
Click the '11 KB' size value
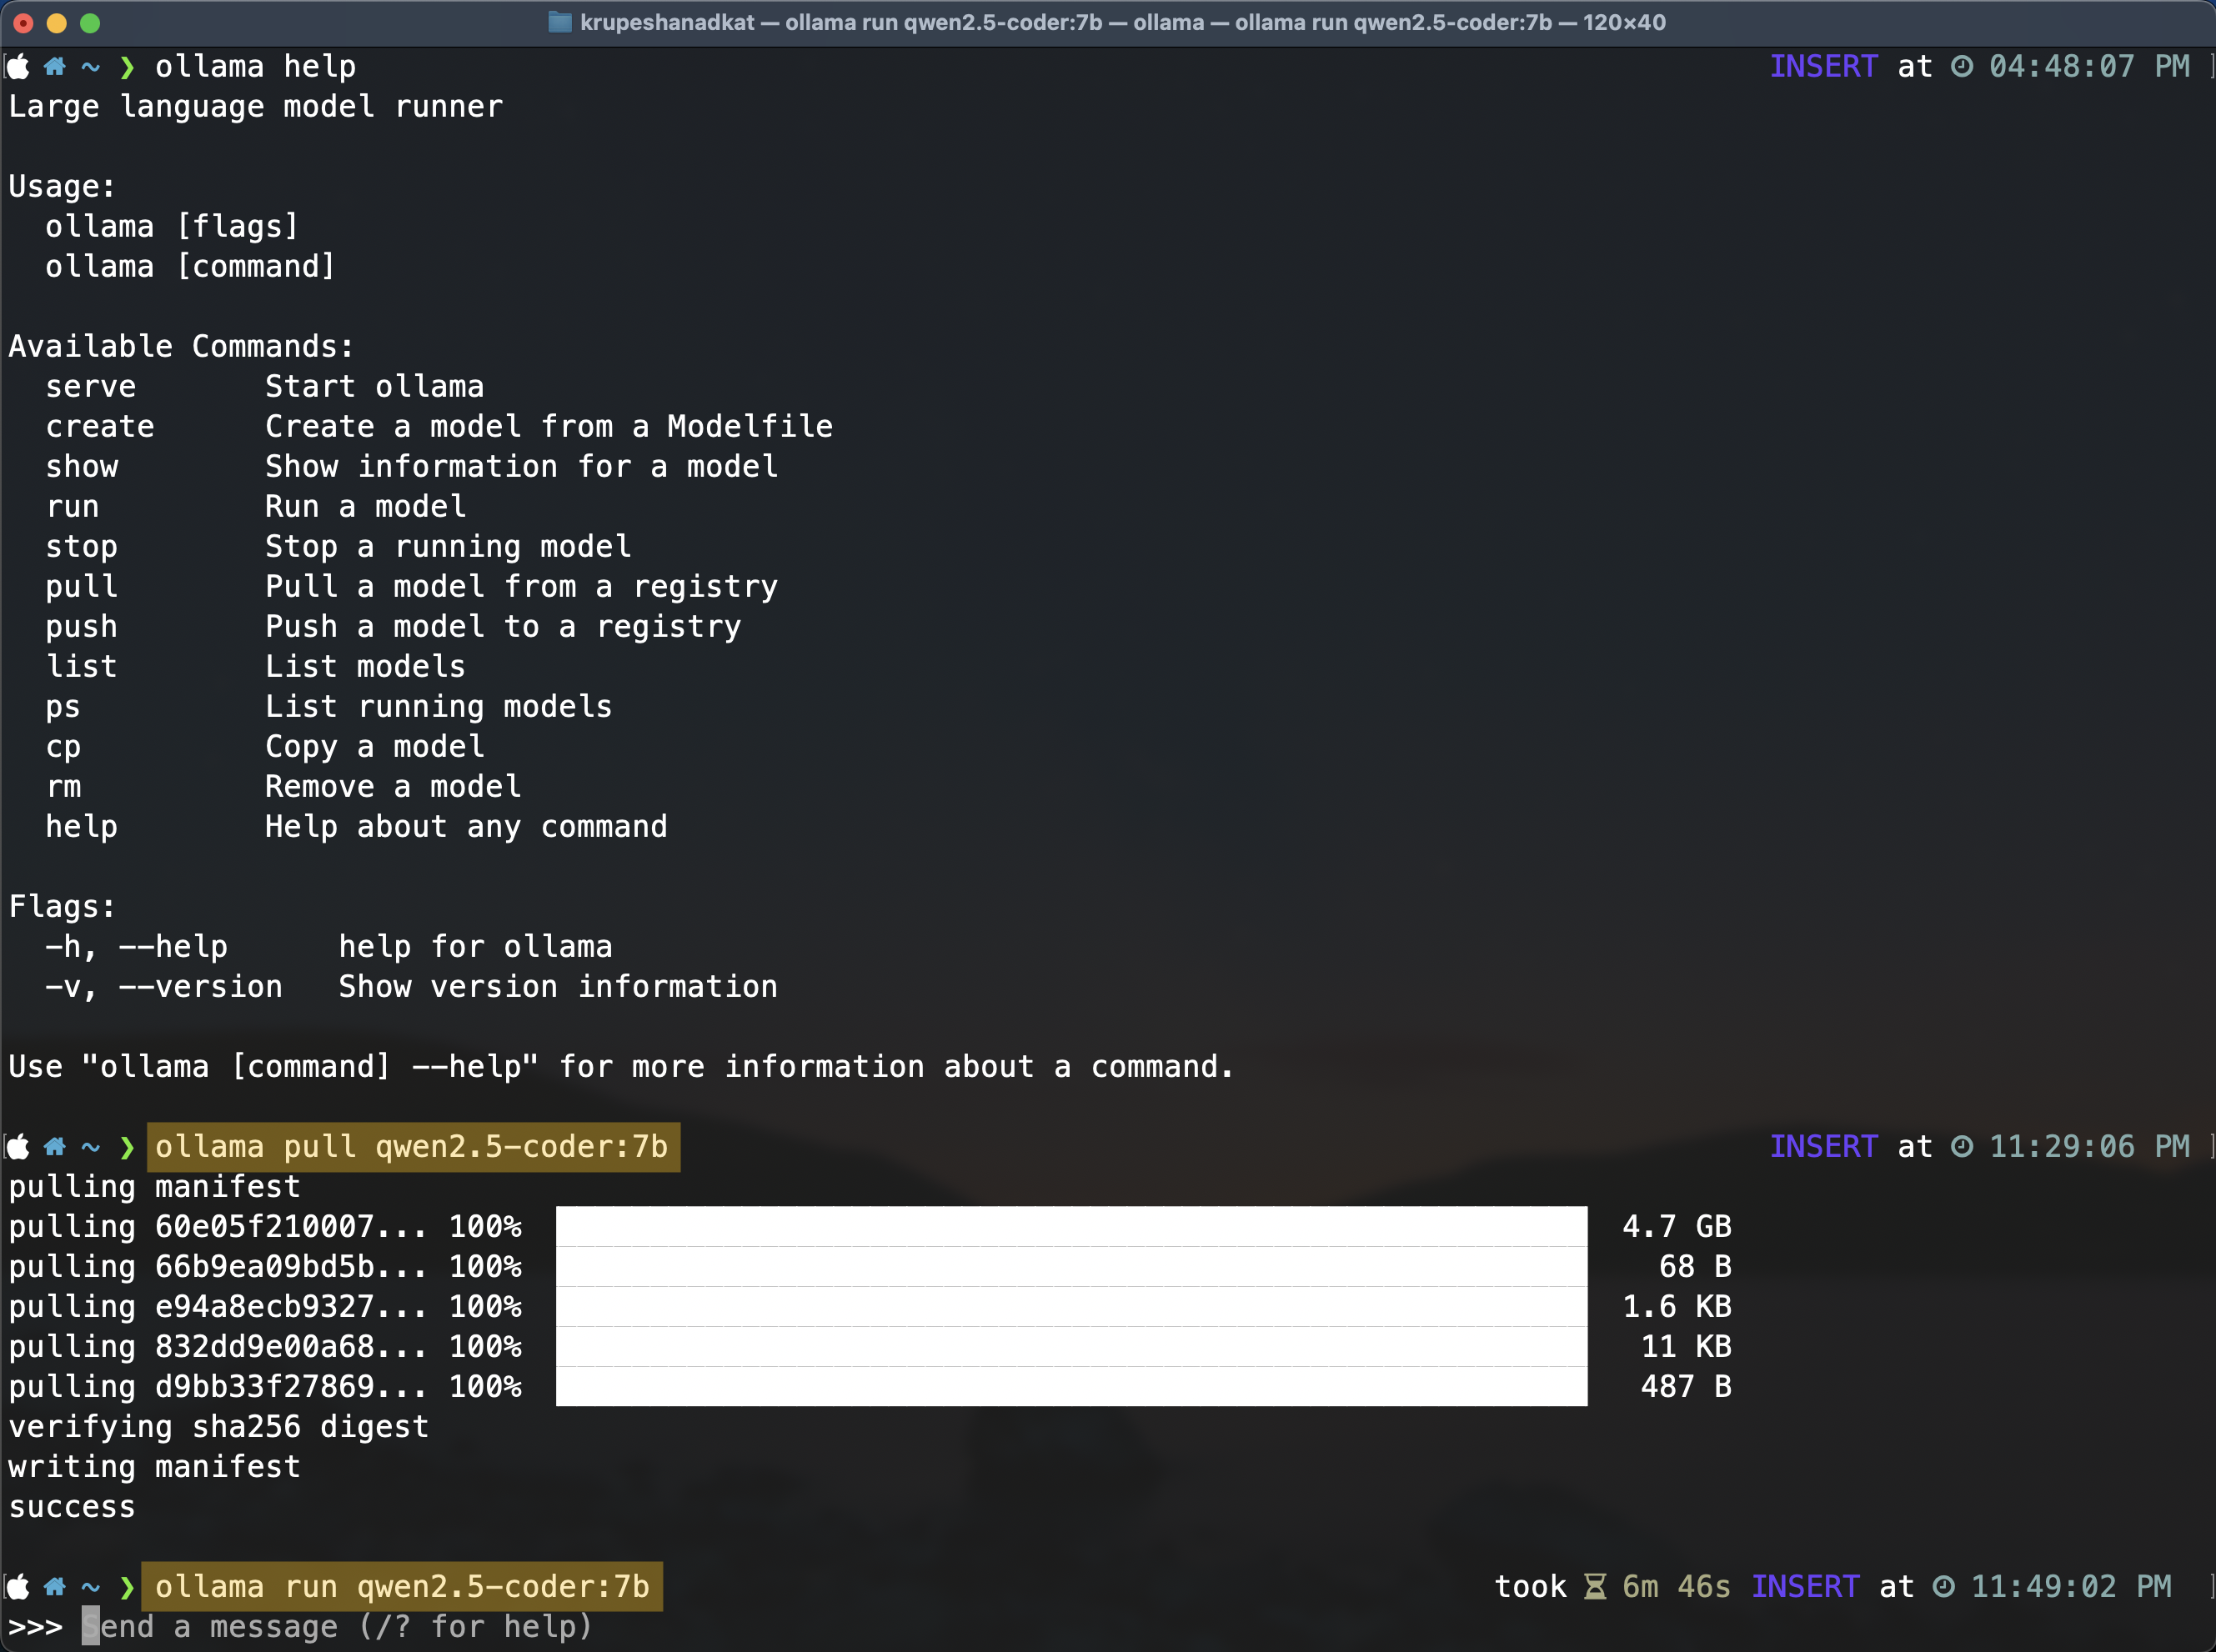pos(1686,1347)
